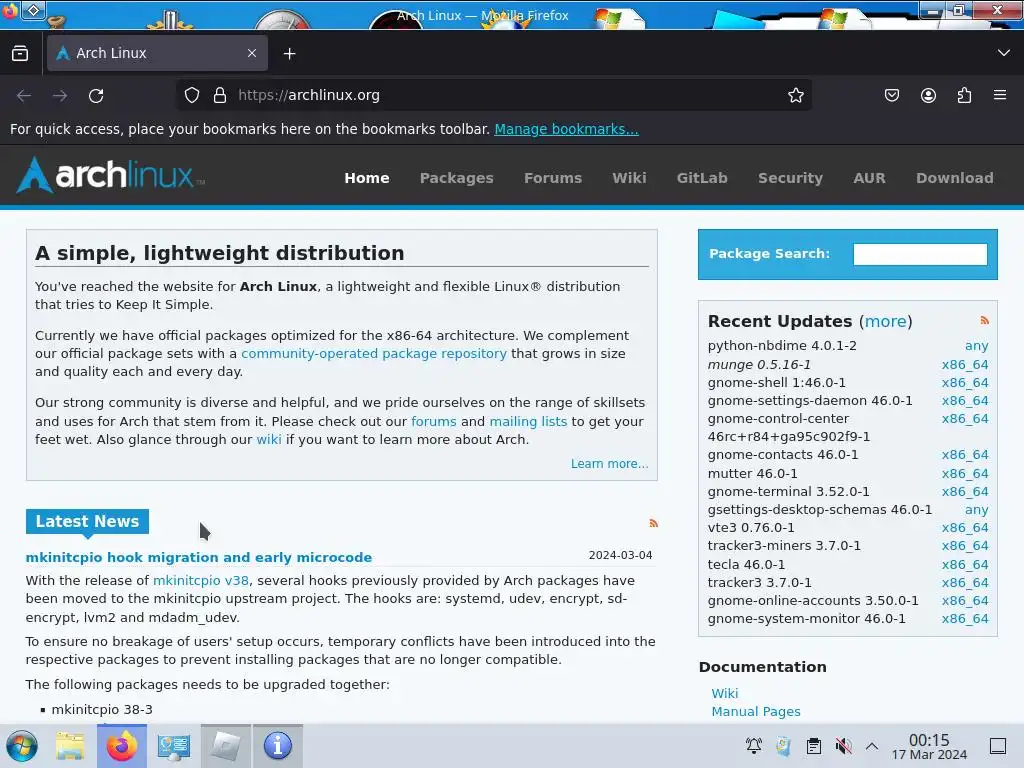Close the Arch Linux tab

[x=252, y=53]
